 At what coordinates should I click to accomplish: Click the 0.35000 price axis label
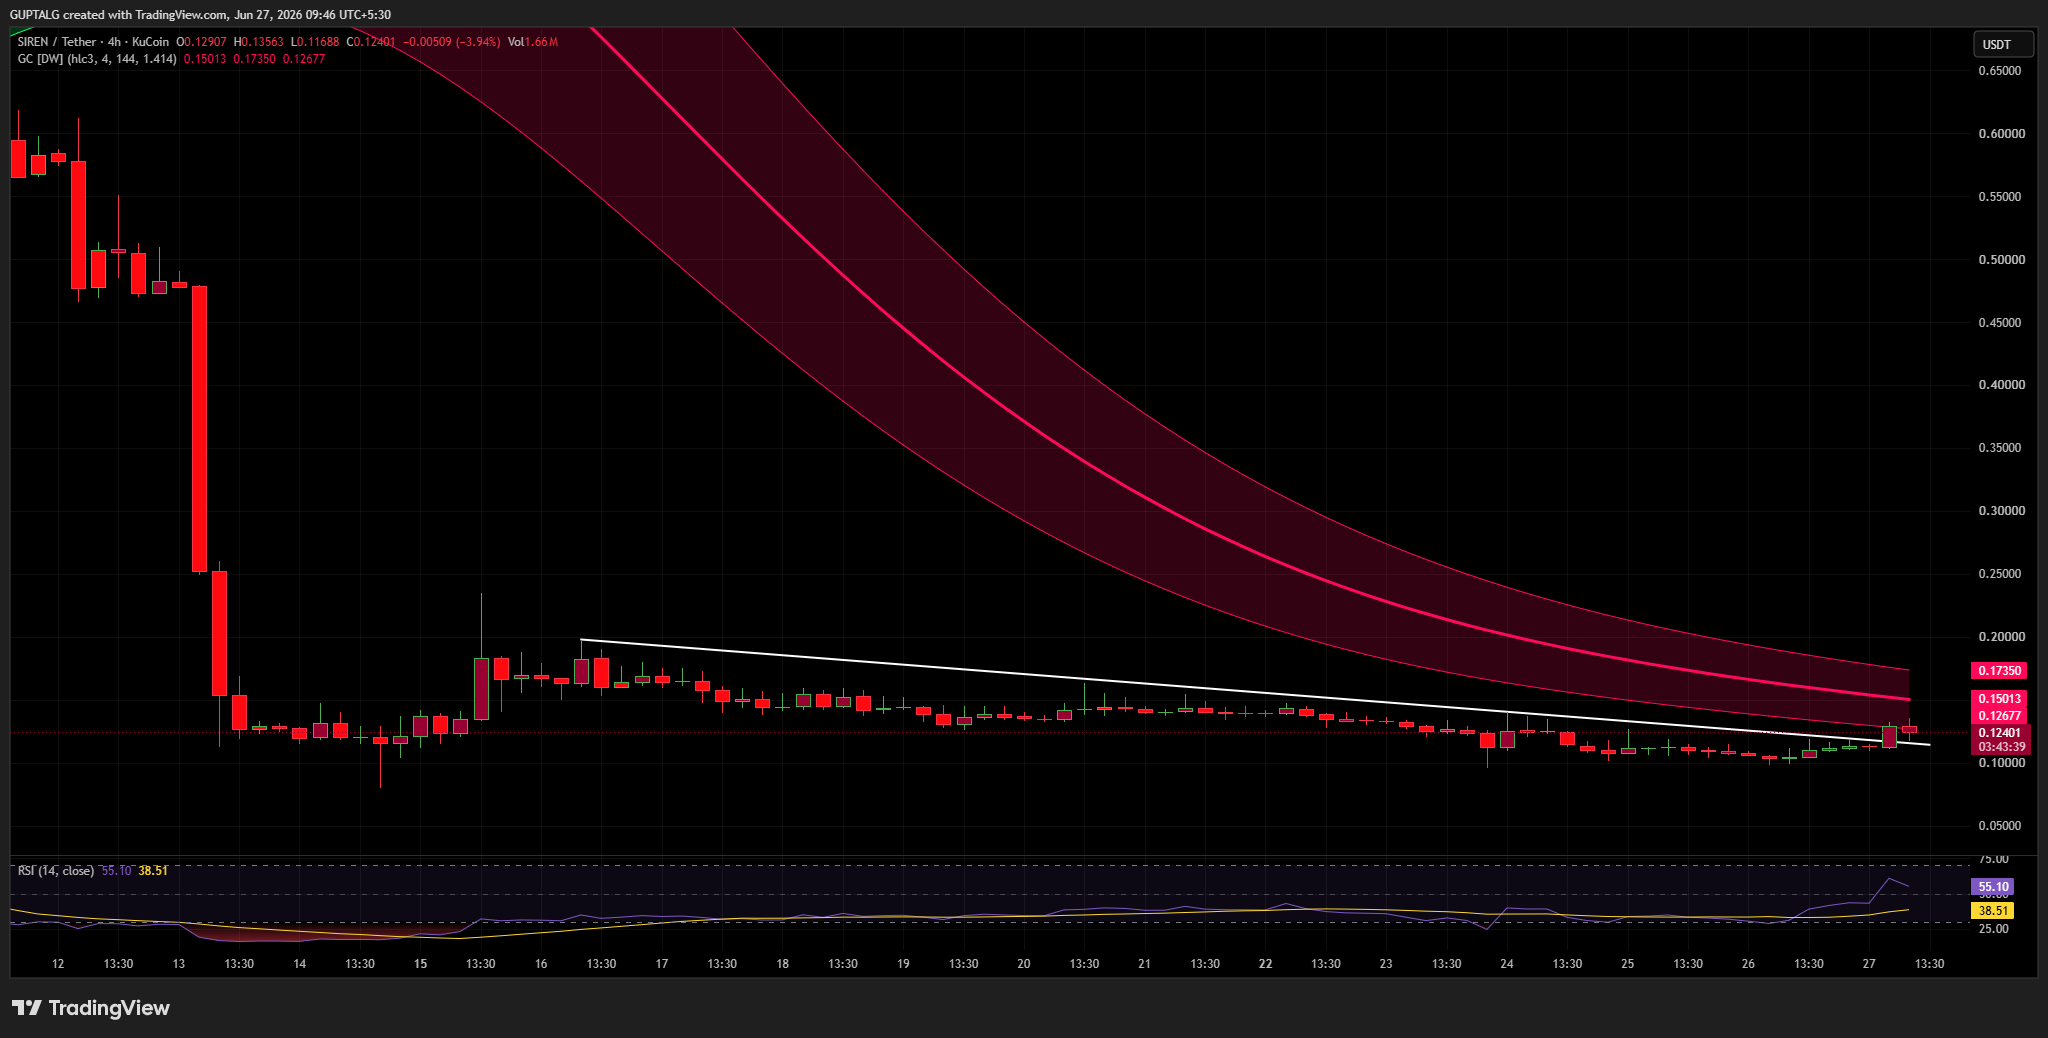point(2001,448)
